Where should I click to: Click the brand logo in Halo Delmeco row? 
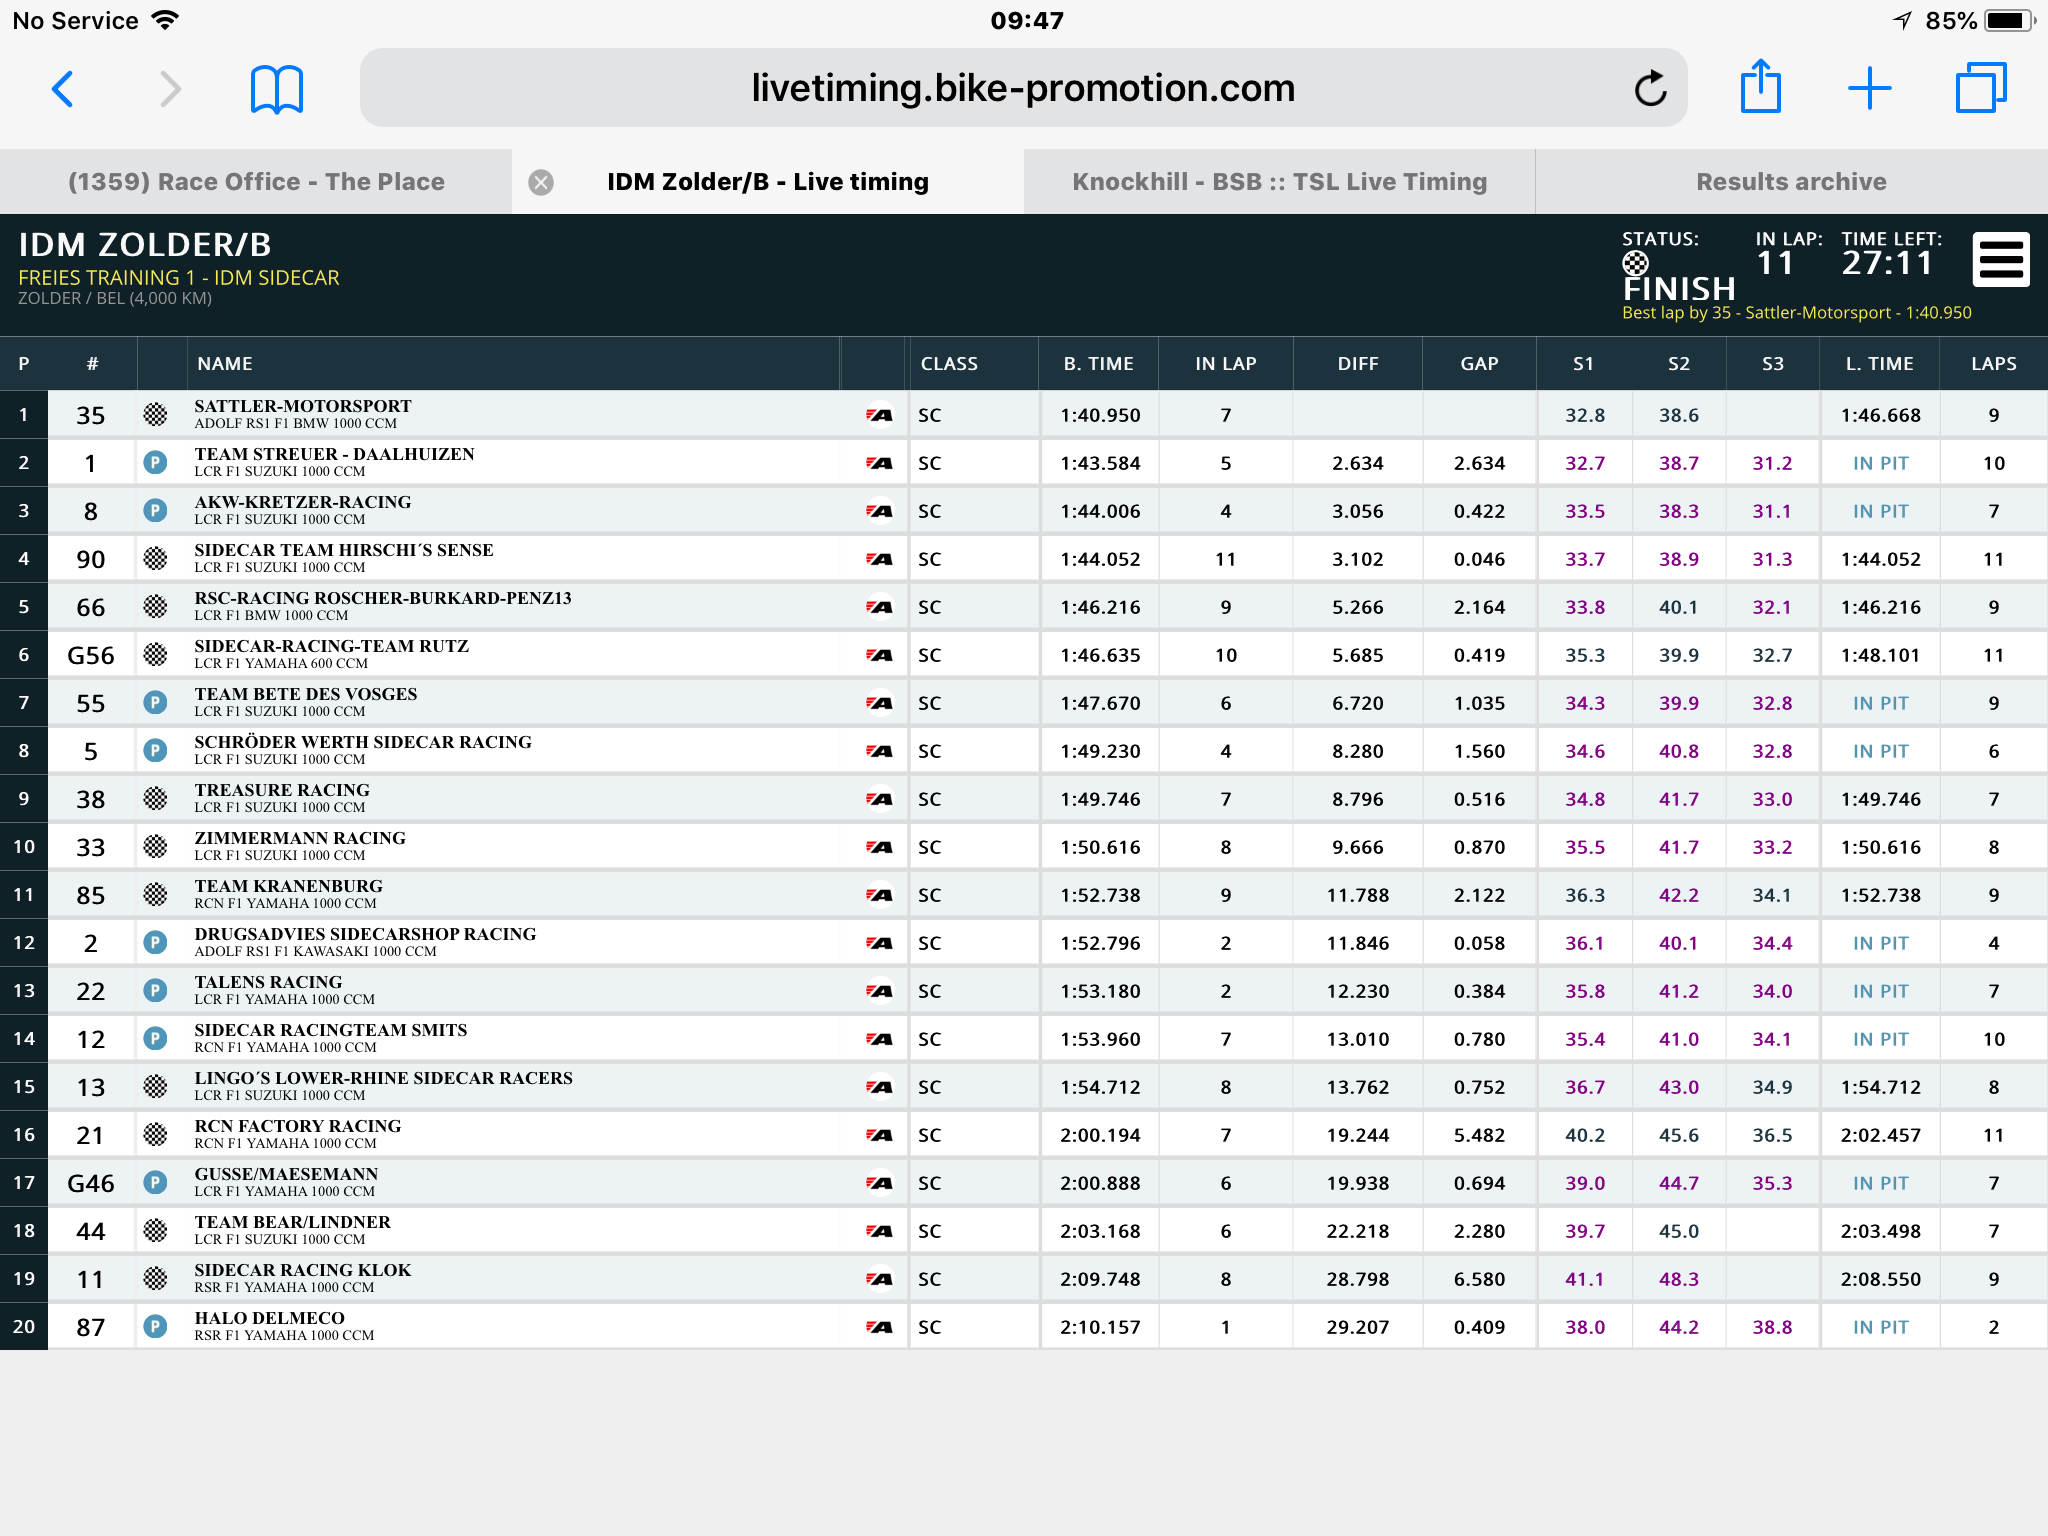[879, 1327]
